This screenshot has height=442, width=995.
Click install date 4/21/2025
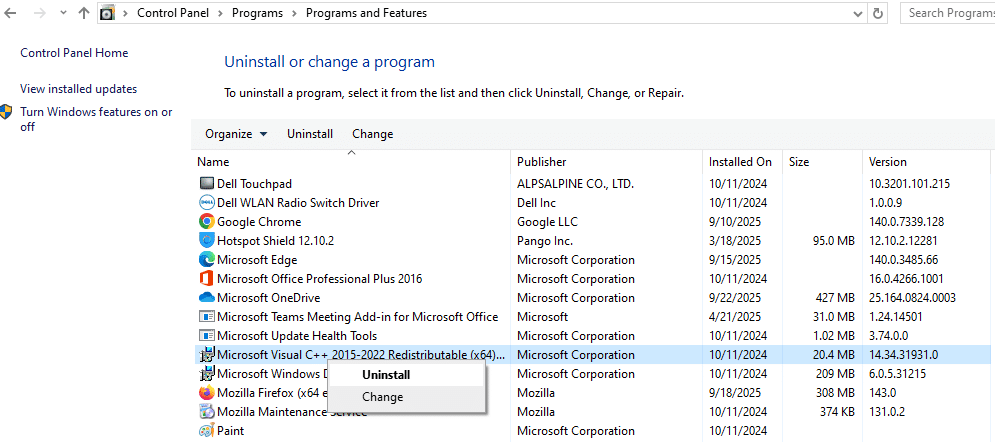[x=735, y=317]
